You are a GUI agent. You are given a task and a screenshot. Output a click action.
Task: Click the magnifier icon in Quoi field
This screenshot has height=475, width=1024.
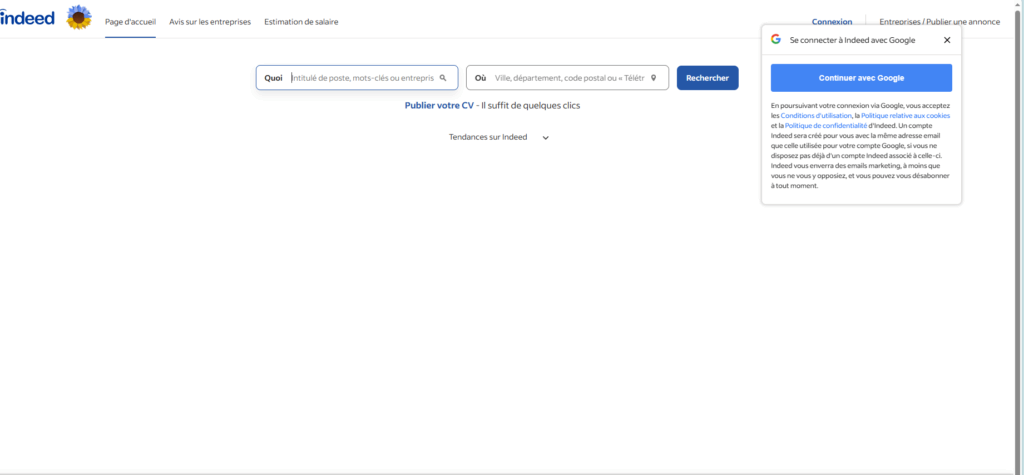pos(443,78)
